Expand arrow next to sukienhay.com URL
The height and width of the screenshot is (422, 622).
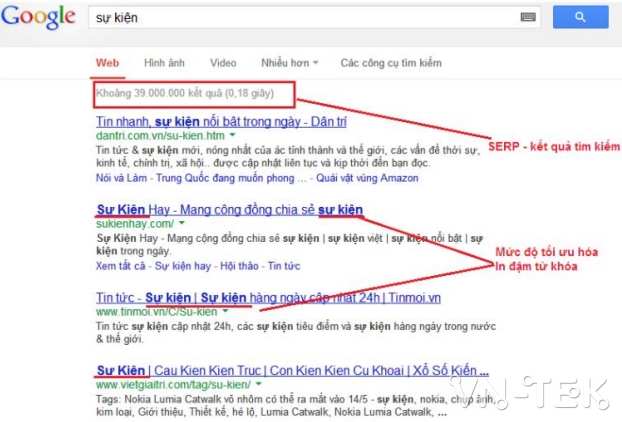[x=182, y=223]
